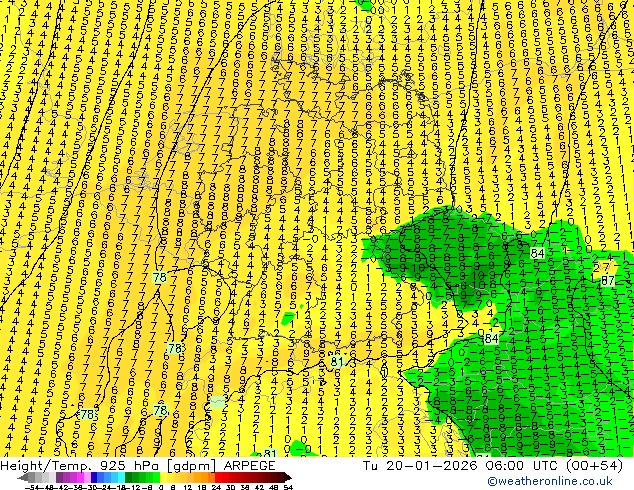Pick the bright yellow legend swatch above 0
This screenshot has height=490, width=634.
click(x=163, y=477)
